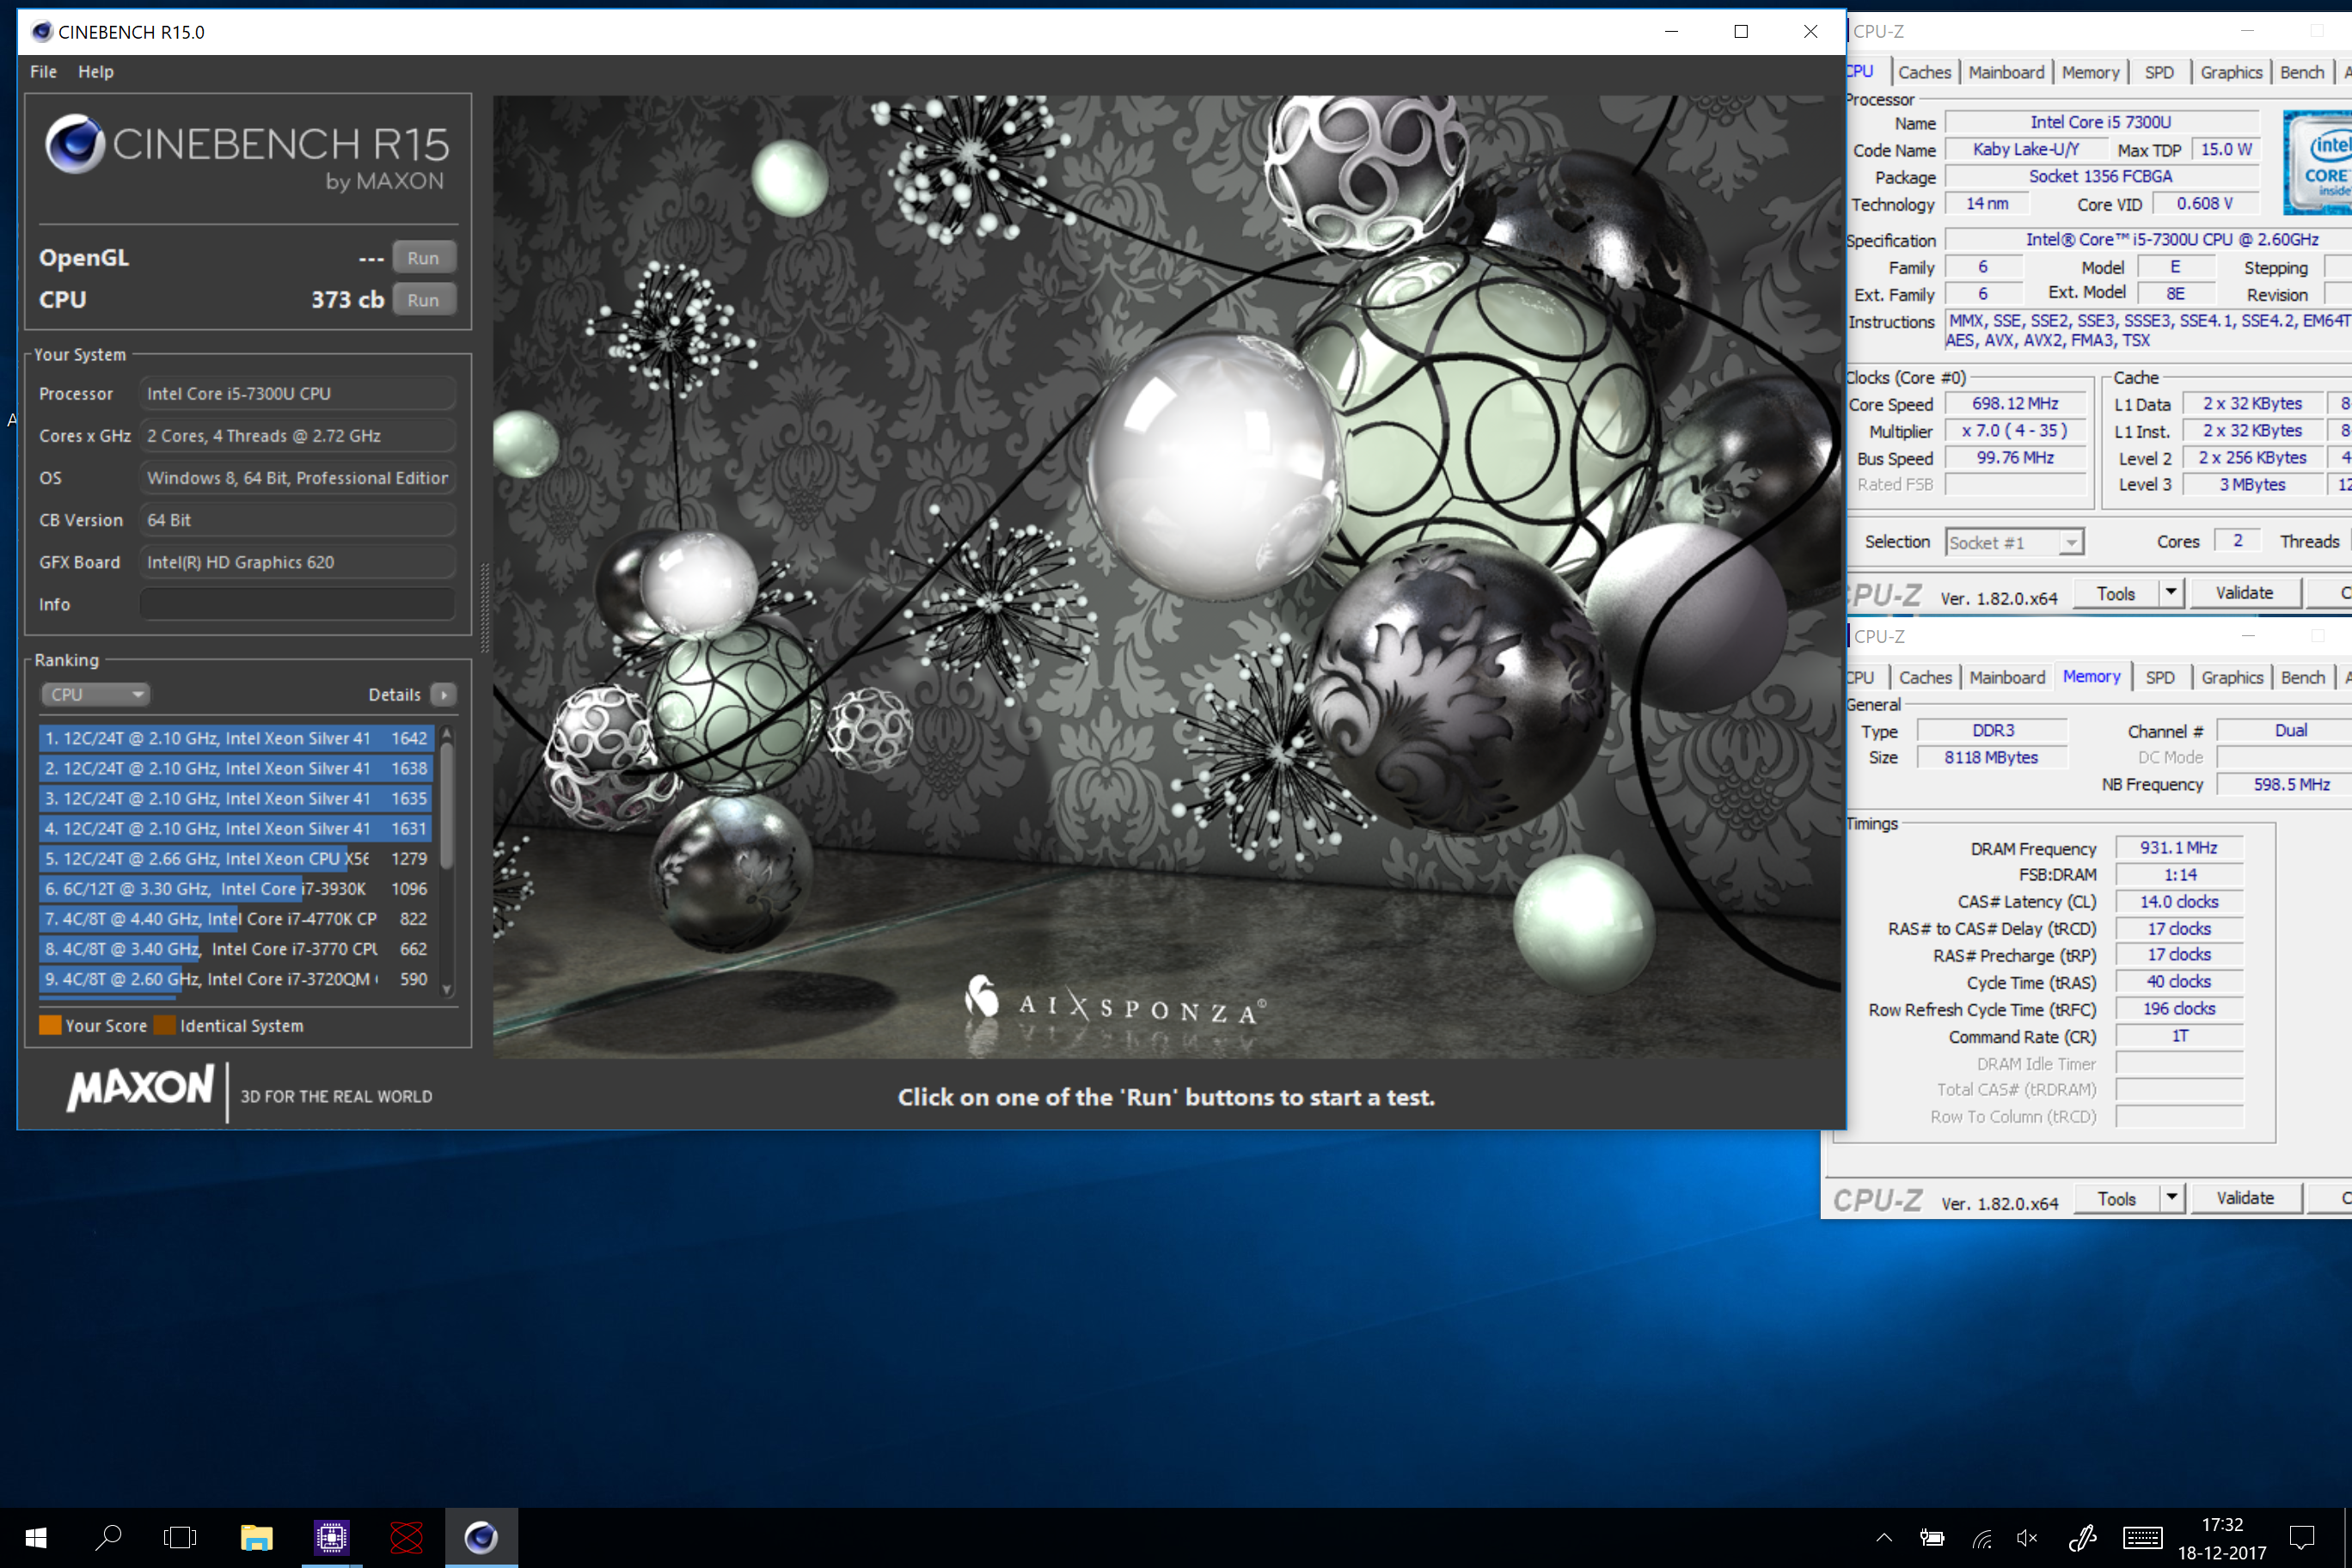
Task: Open Mainboard tab in lower CPU-Z
Action: tap(2007, 677)
